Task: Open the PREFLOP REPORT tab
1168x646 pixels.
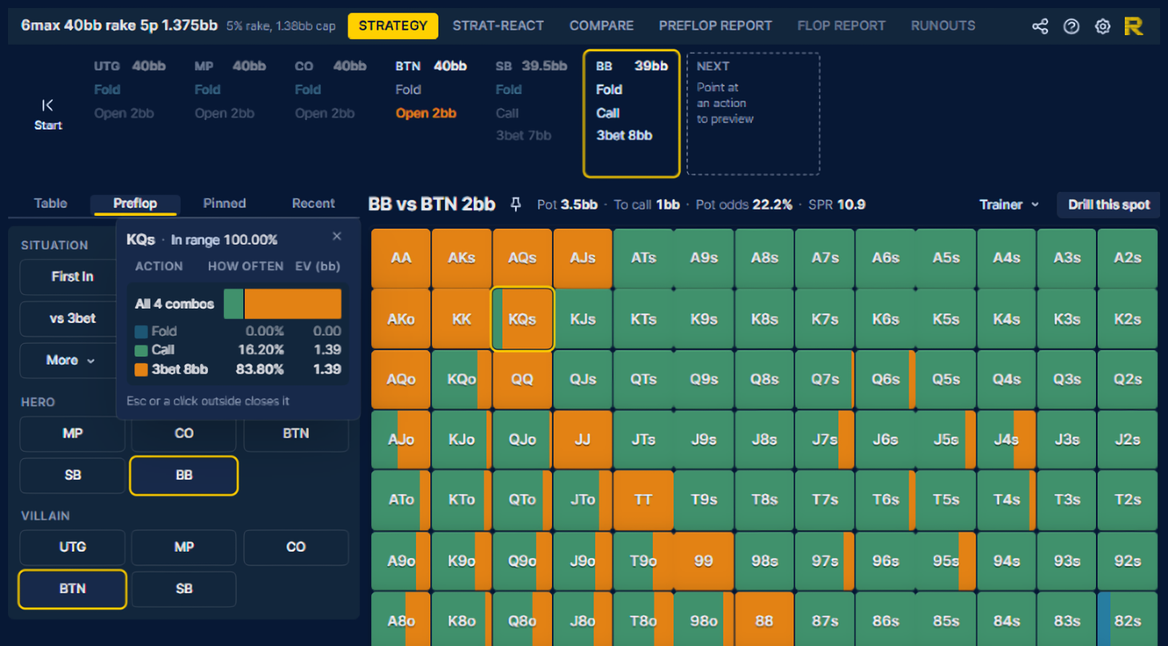Action: point(715,25)
